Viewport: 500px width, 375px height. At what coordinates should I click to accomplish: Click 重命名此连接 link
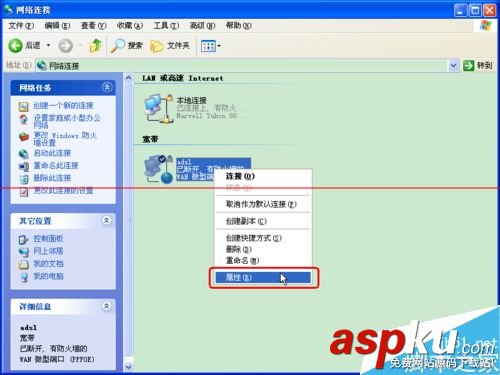[56, 165]
